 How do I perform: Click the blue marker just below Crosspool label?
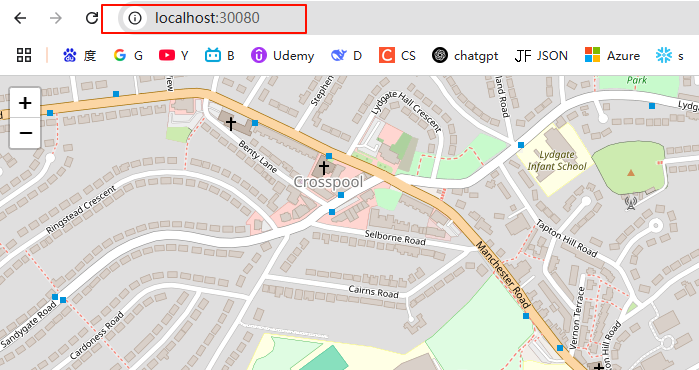(x=341, y=195)
